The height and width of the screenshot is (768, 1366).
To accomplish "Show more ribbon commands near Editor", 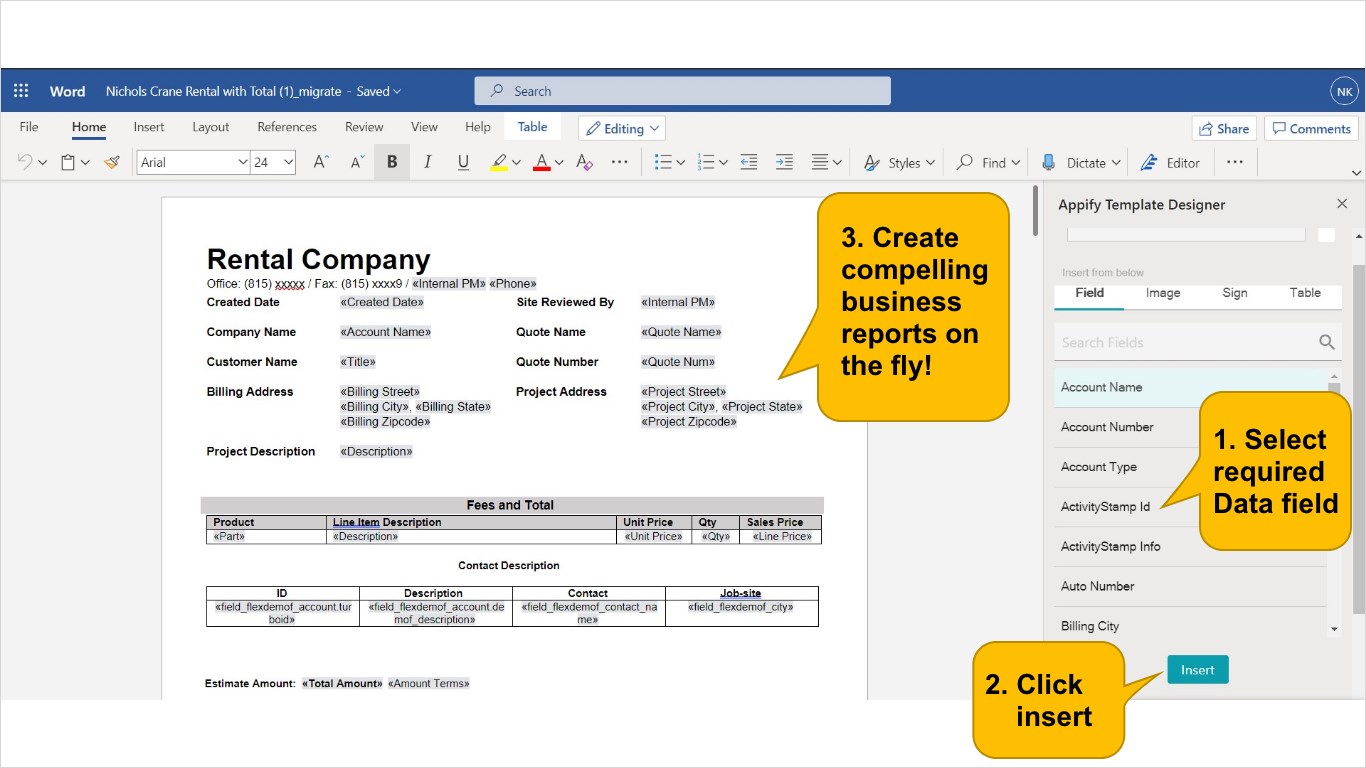I will tap(1235, 162).
